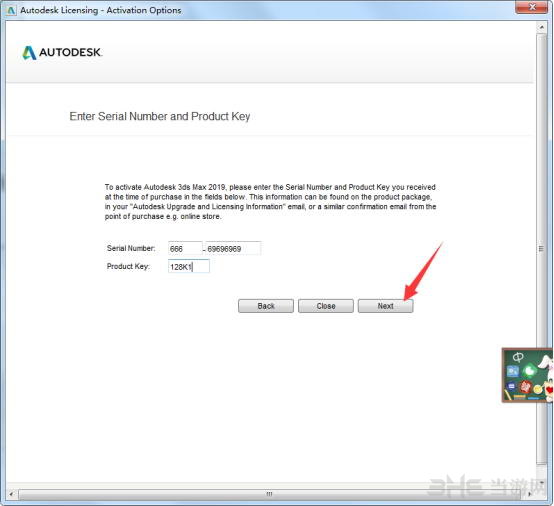Click the horizontal scrollbar right arrow
Image resolution: width=554 pixels, height=506 pixels.
[529, 494]
